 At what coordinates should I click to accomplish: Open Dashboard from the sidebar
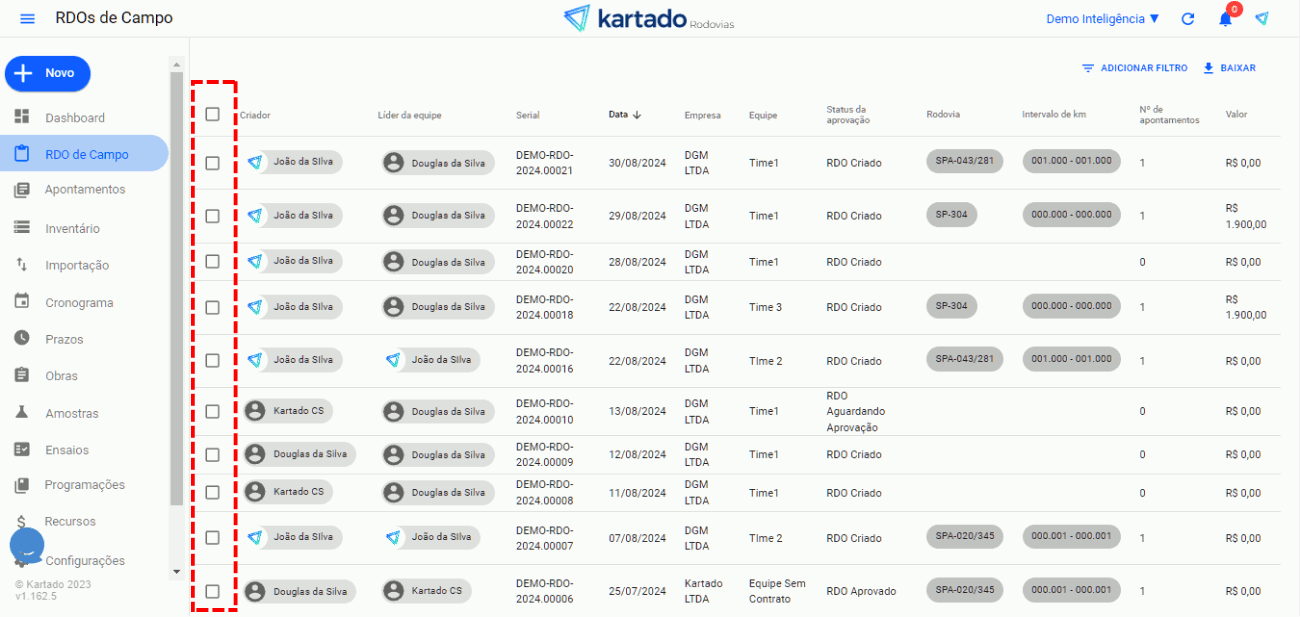tap(74, 118)
